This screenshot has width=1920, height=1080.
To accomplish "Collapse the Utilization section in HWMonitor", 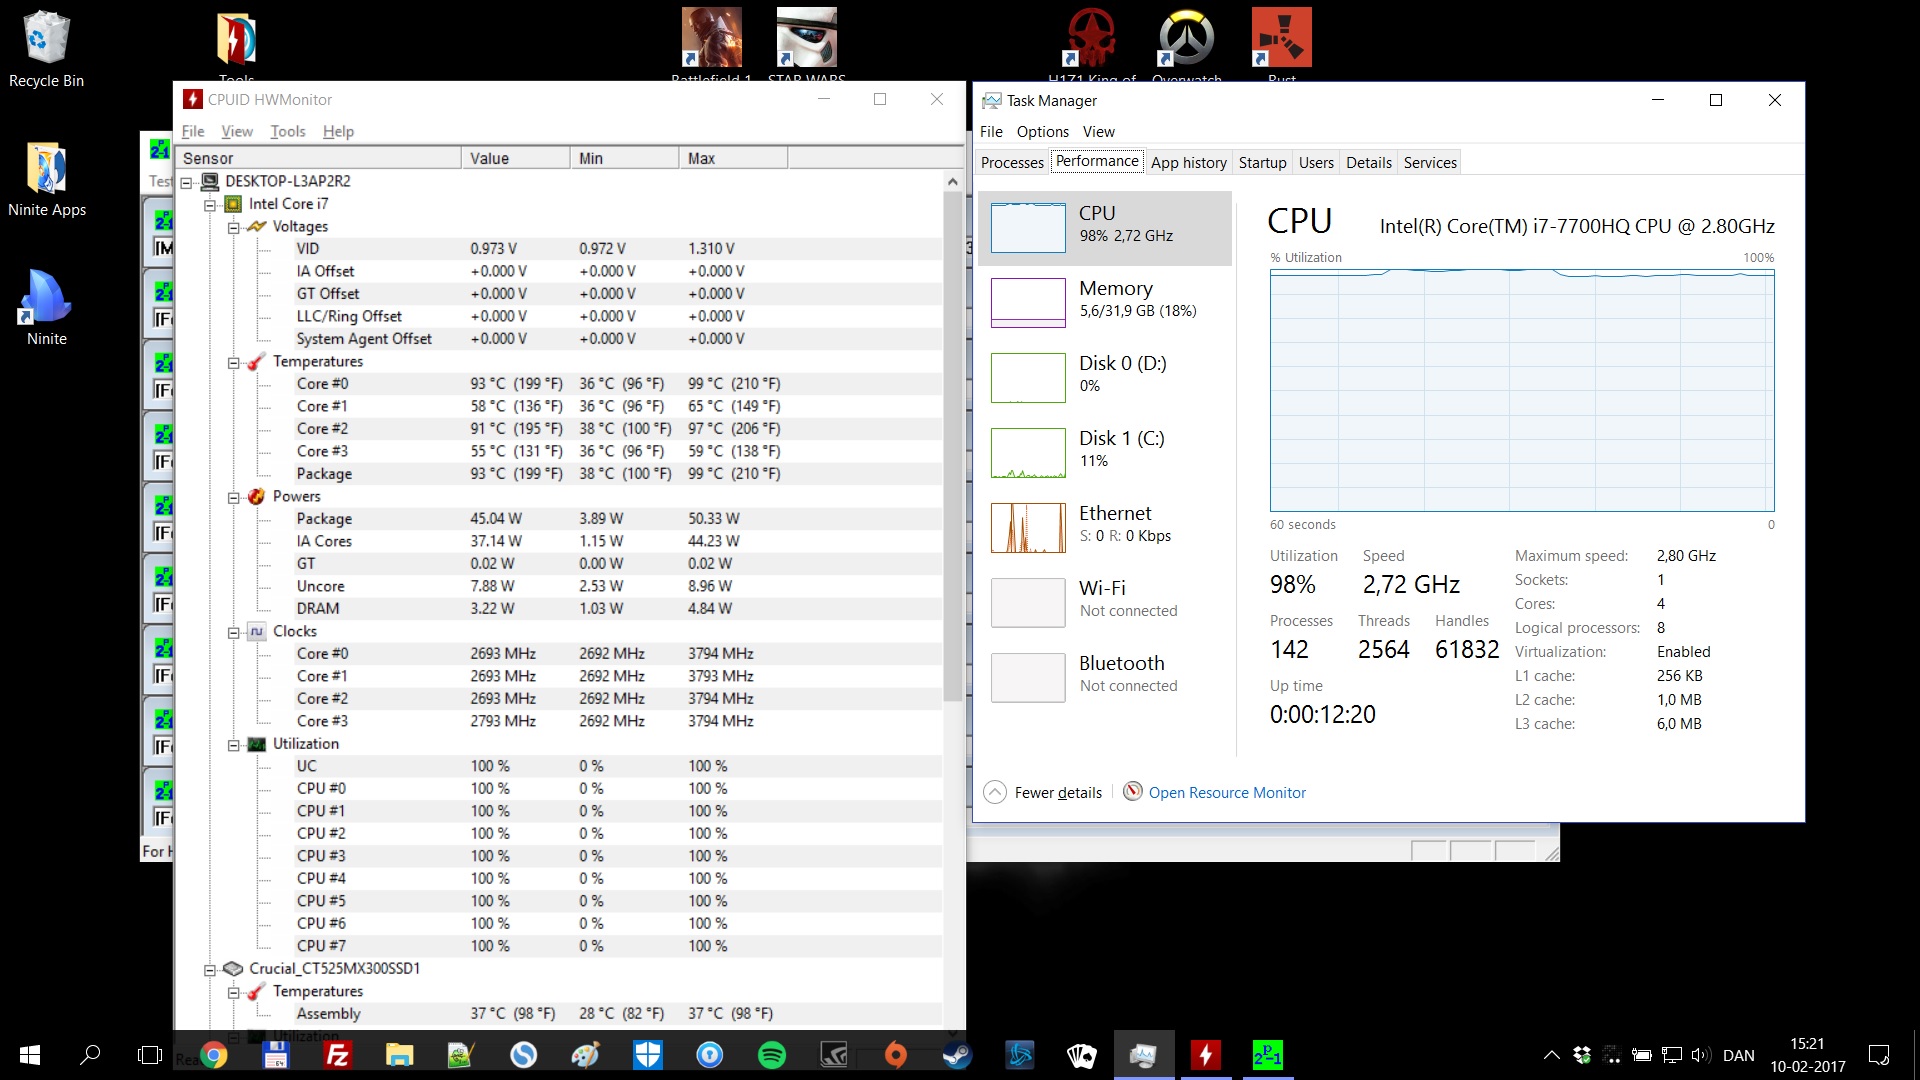I will point(233,745).
